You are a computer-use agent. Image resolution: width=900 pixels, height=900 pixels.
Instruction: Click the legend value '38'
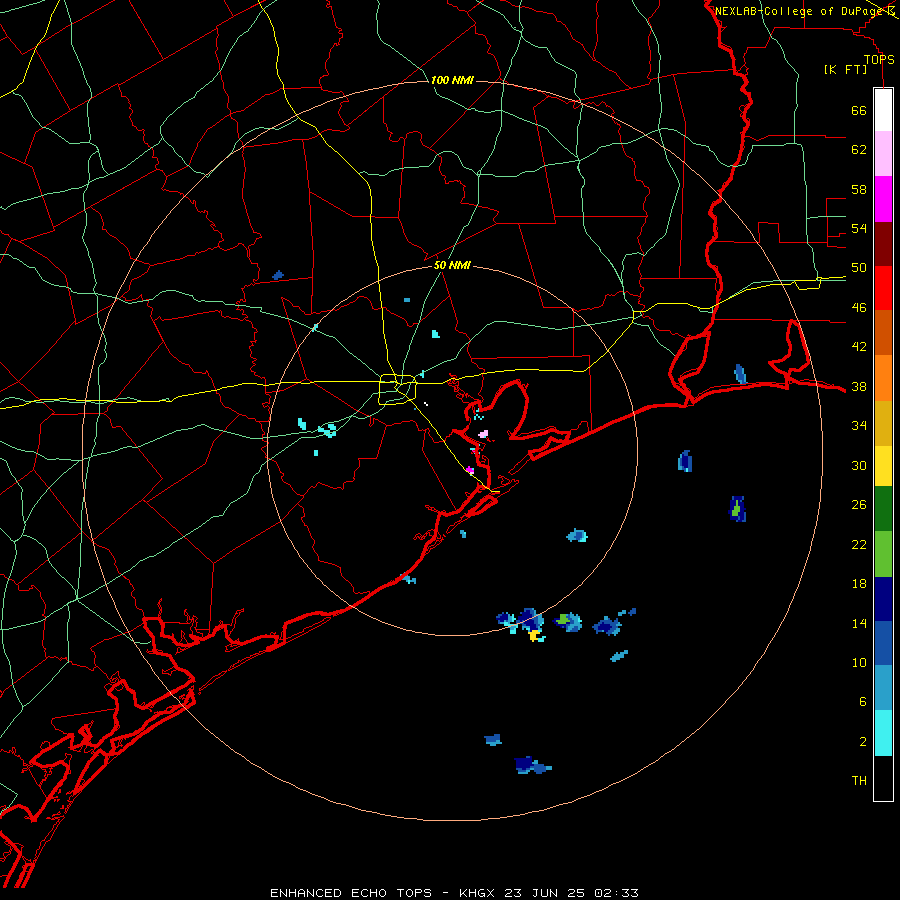click(859, 386)
